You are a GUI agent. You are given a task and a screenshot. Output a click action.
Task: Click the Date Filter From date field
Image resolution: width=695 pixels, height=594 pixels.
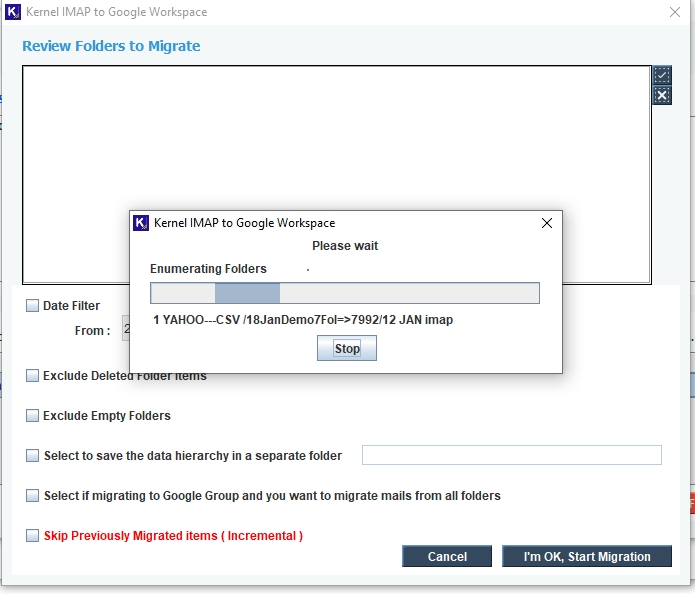pos(126,328)
